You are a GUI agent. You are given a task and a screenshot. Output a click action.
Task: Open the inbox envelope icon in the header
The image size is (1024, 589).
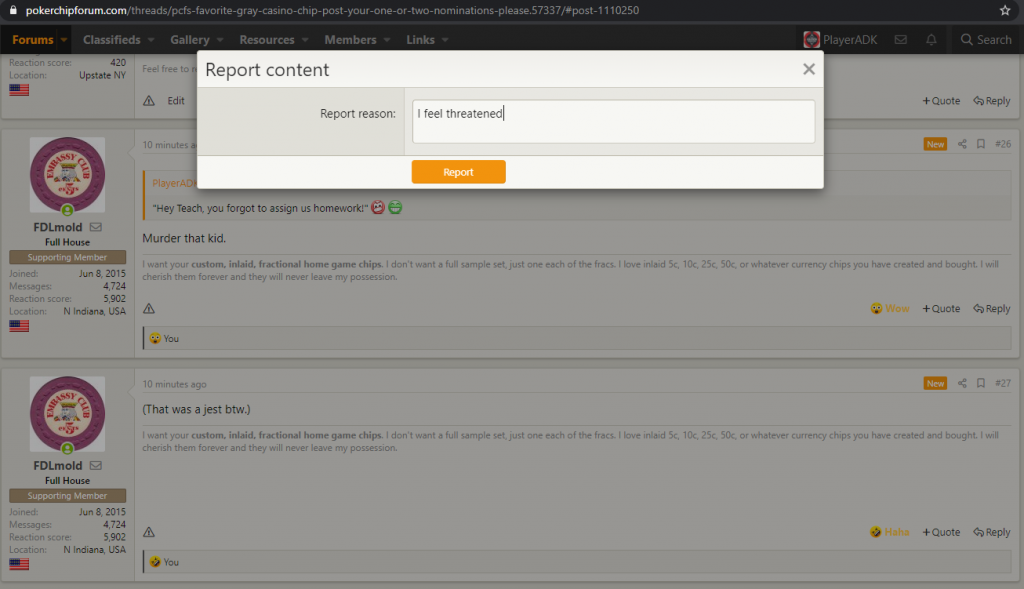coord(901,40)
